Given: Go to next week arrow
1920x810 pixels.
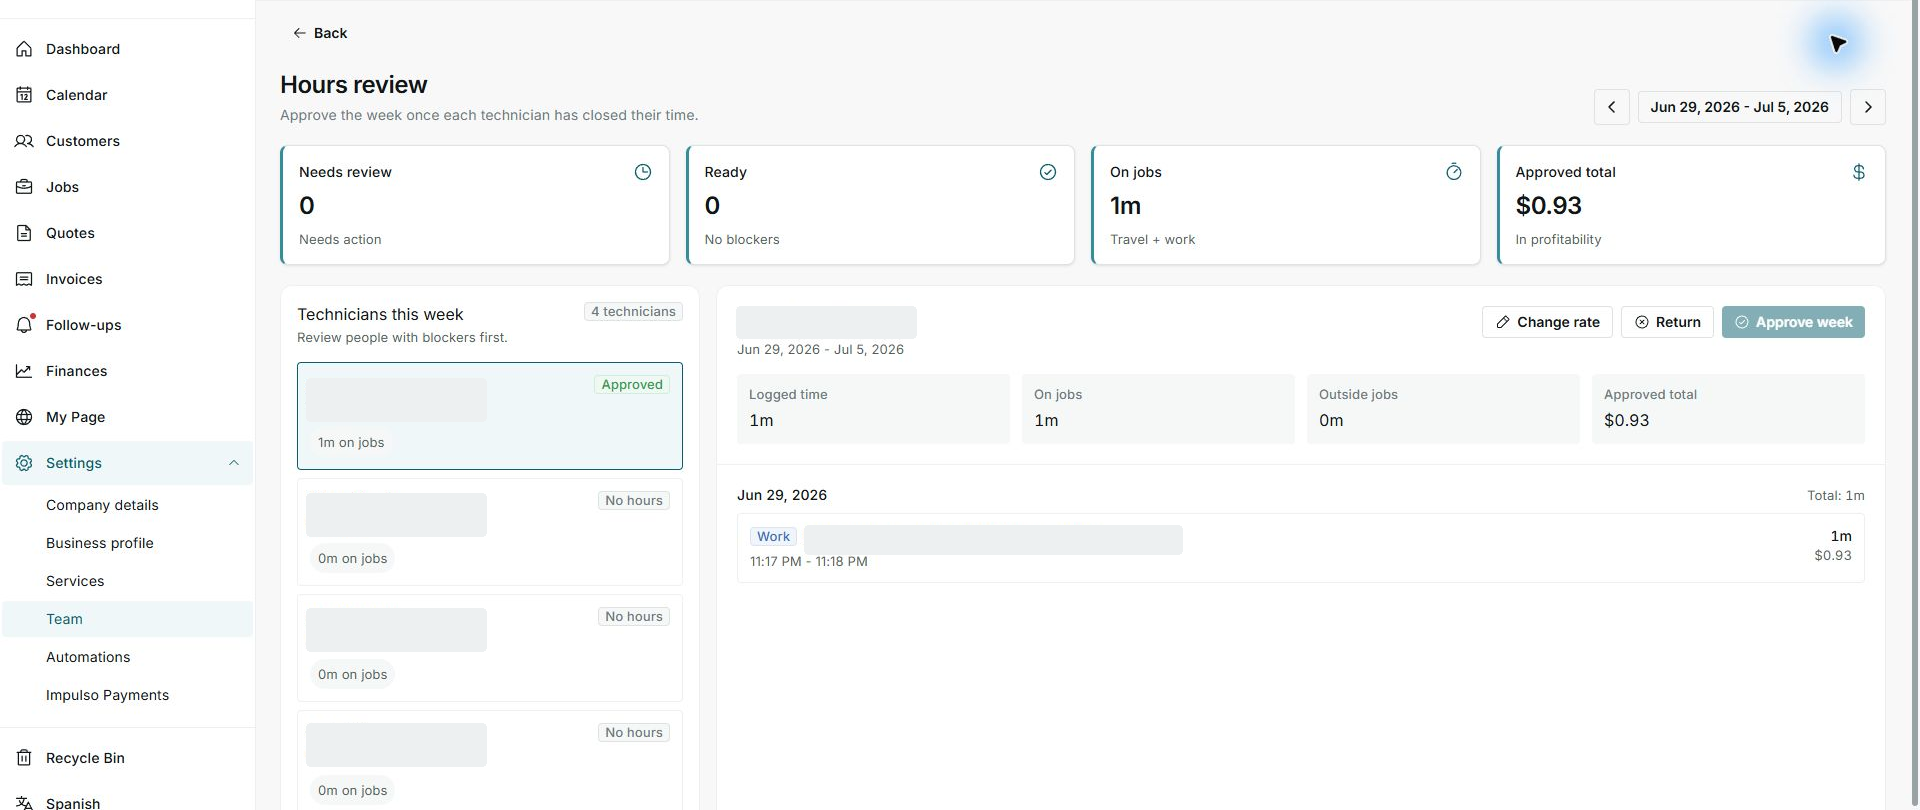Looking at the screenshot, I should point(1867,107).
